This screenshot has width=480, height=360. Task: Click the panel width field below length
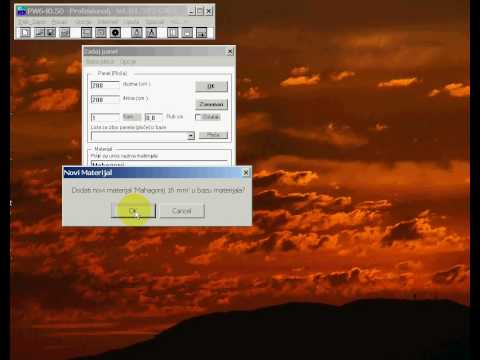[x=105, y=99]
